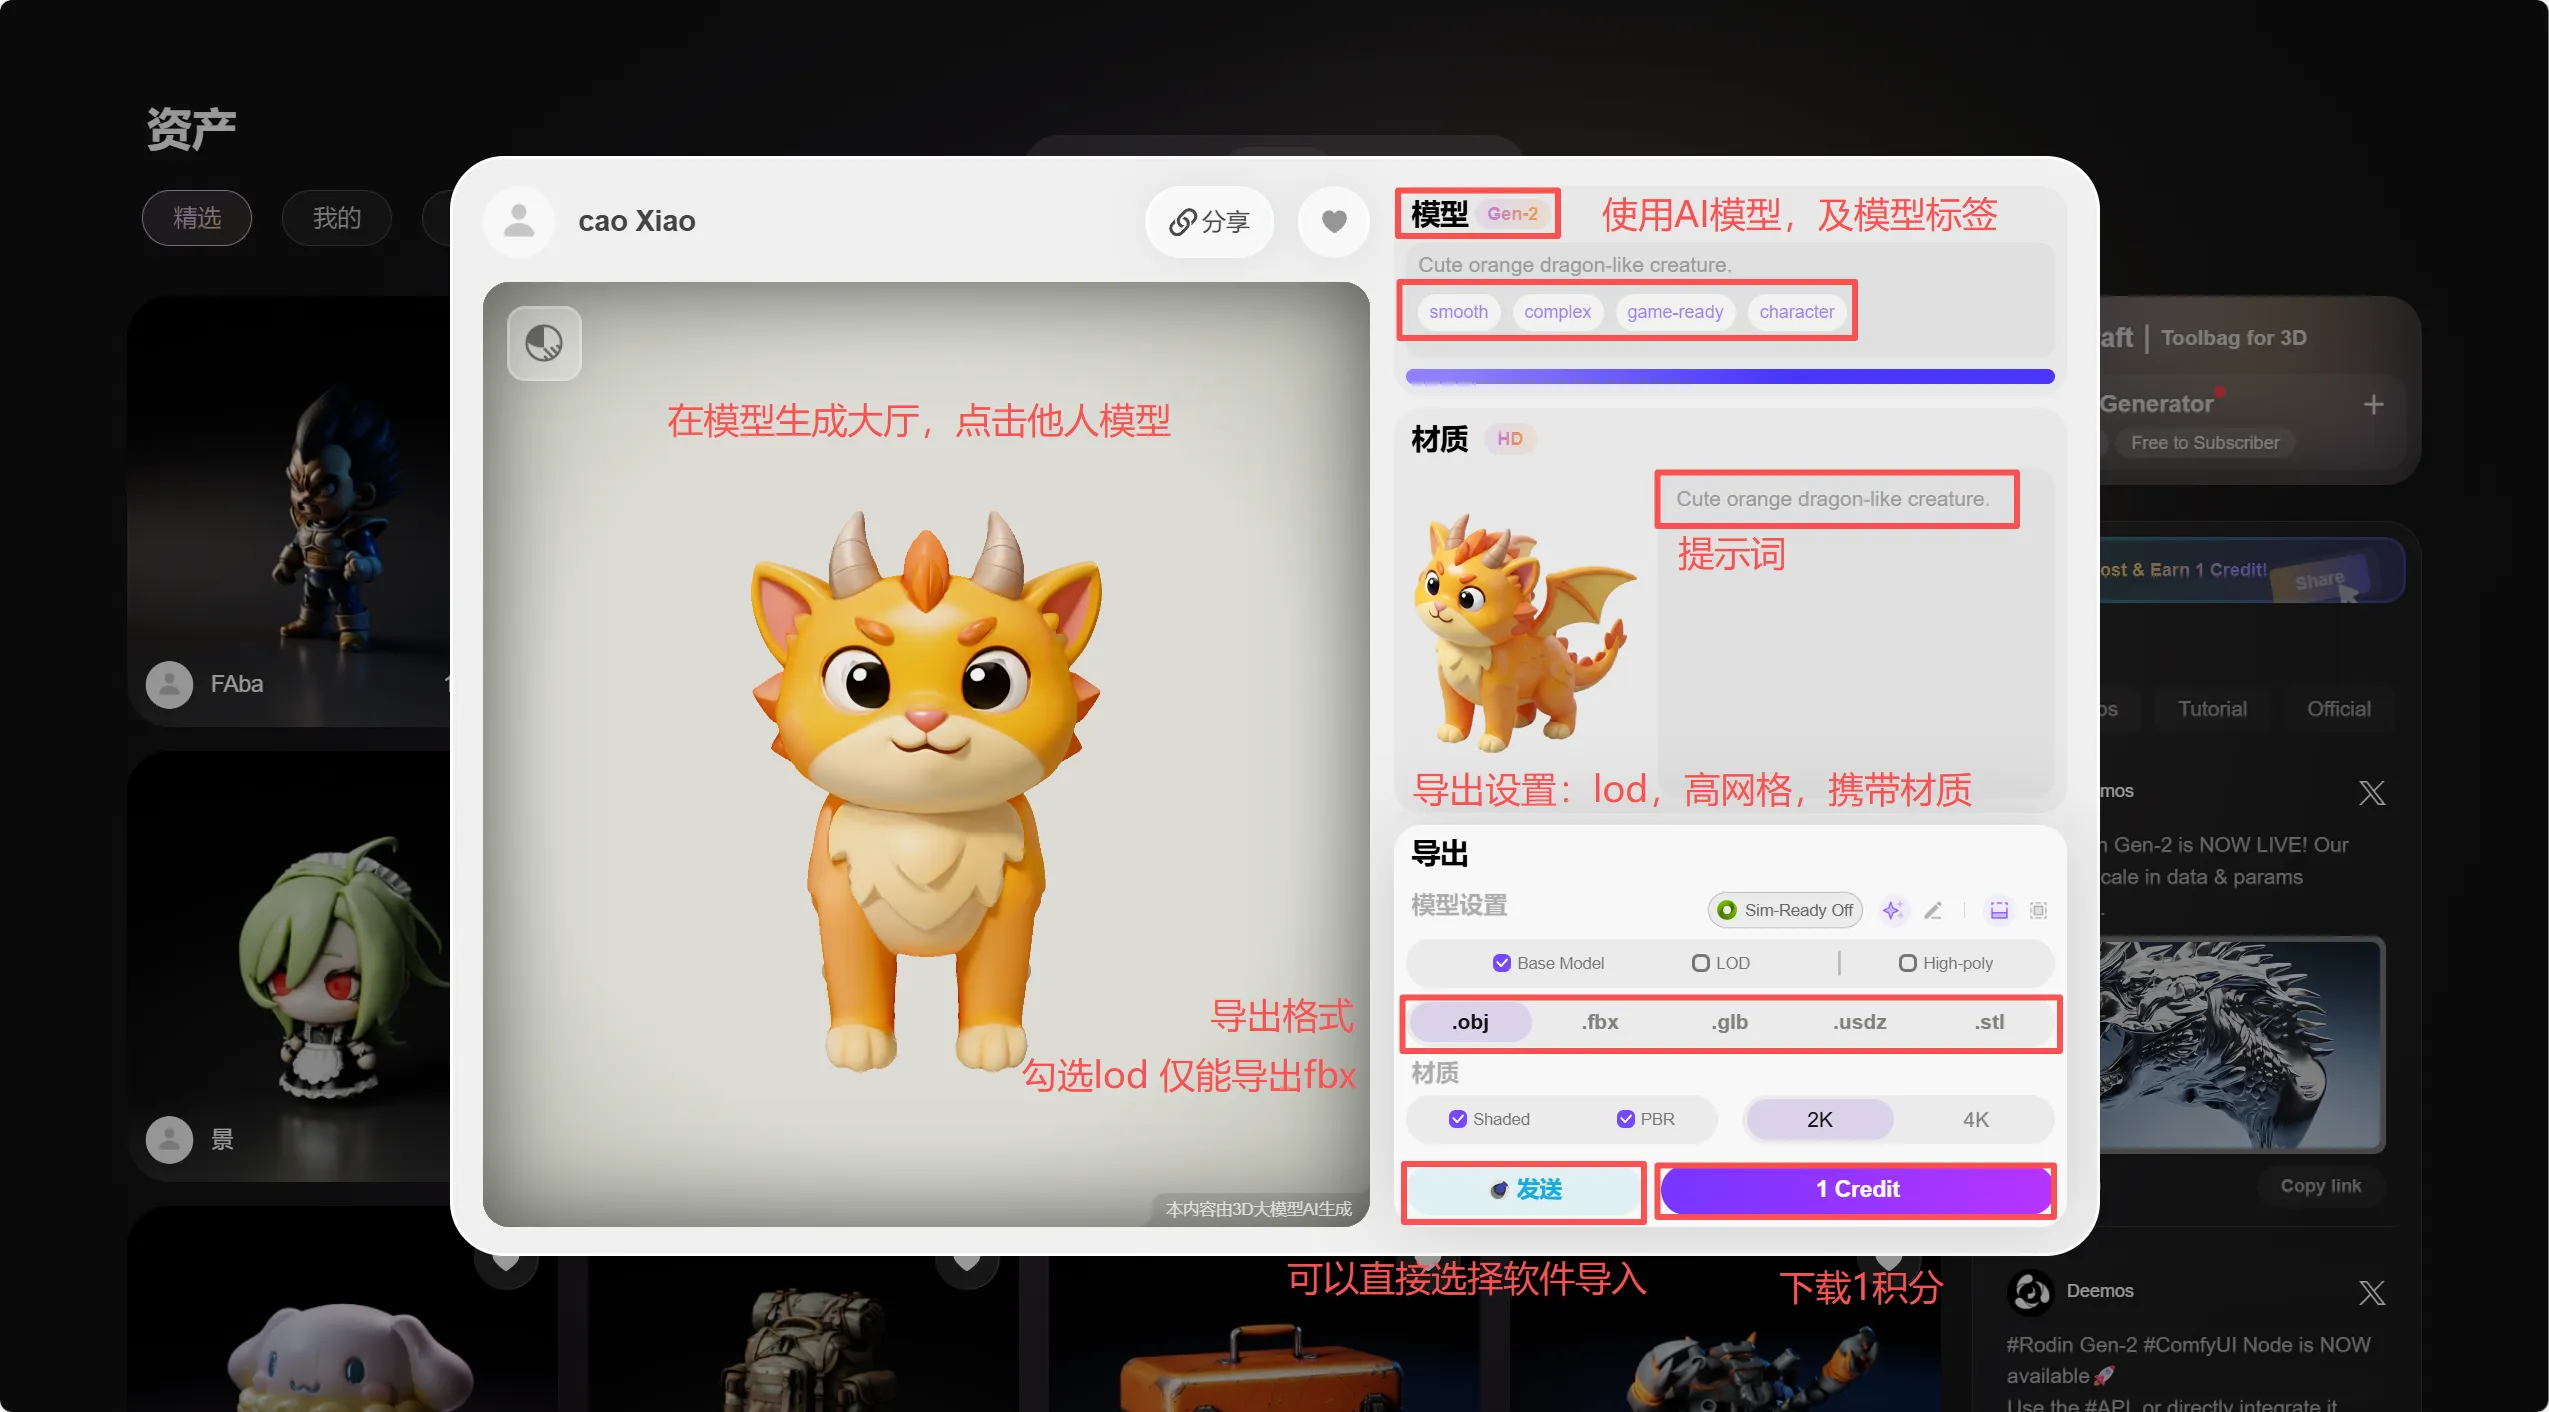Click the orange dragon material thumbnail

coord(1524,632)
